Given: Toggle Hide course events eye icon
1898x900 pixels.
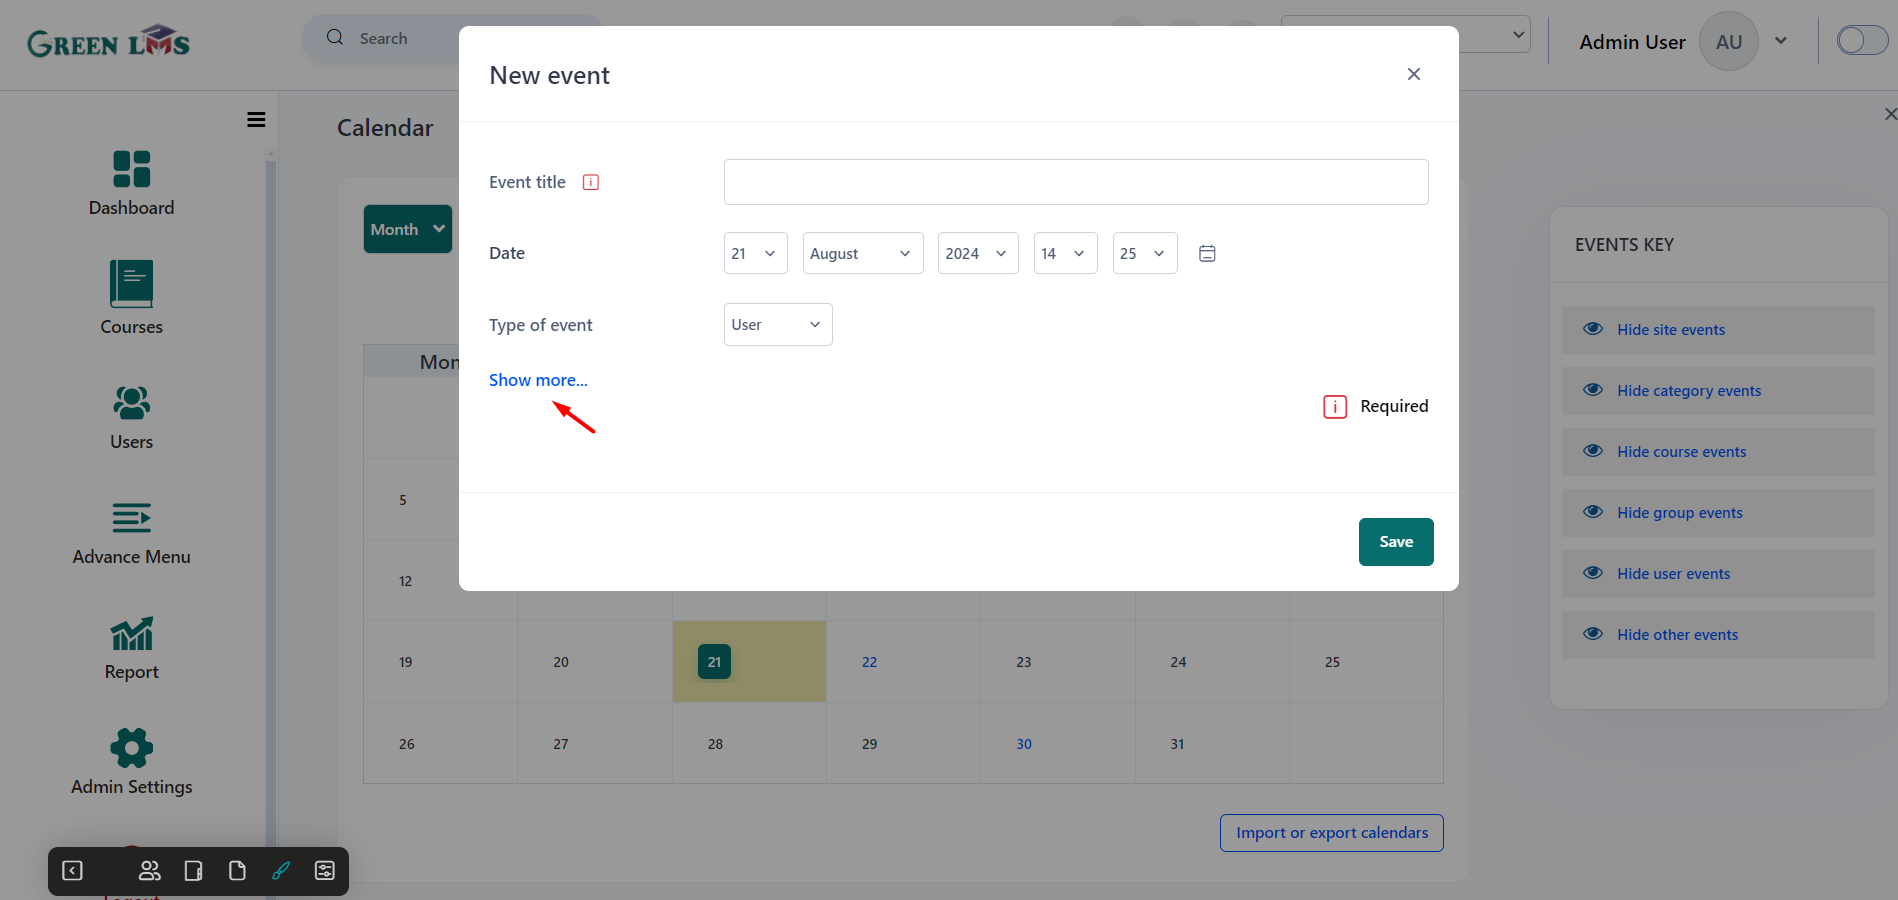Looking at the screenshot, I should (1593, 451).
